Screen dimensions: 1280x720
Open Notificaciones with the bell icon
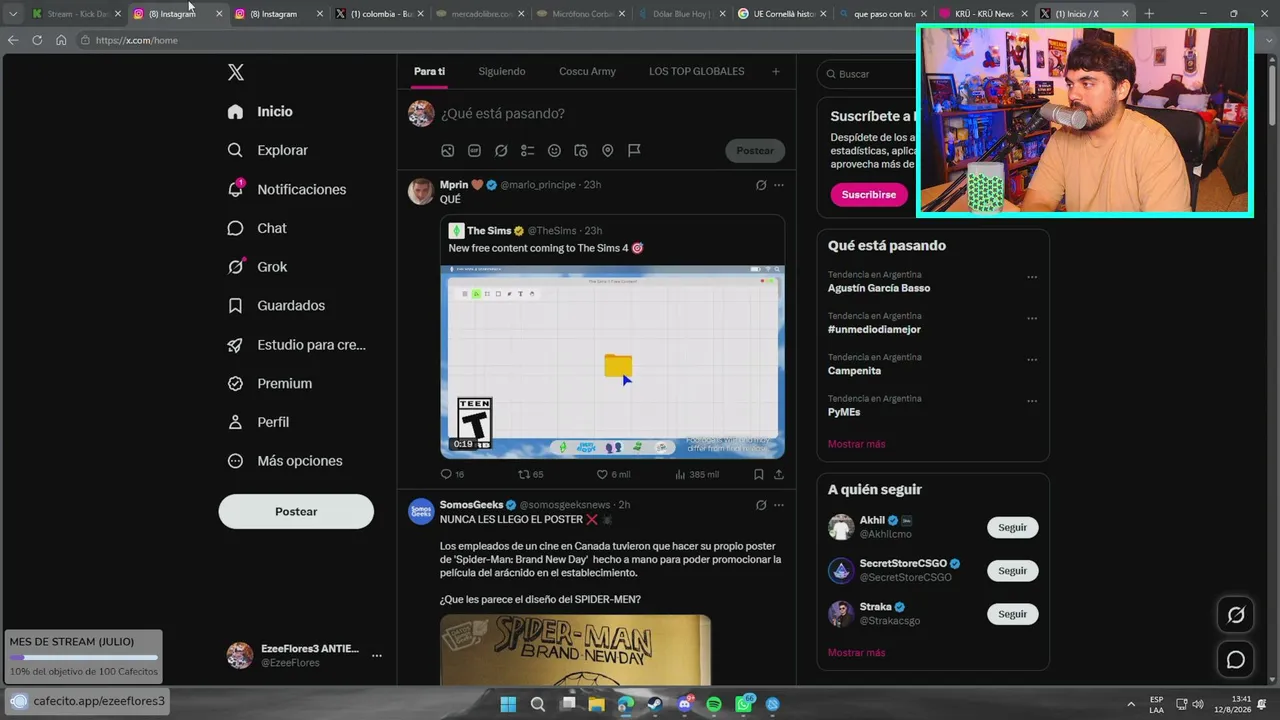tap(287, 189)
